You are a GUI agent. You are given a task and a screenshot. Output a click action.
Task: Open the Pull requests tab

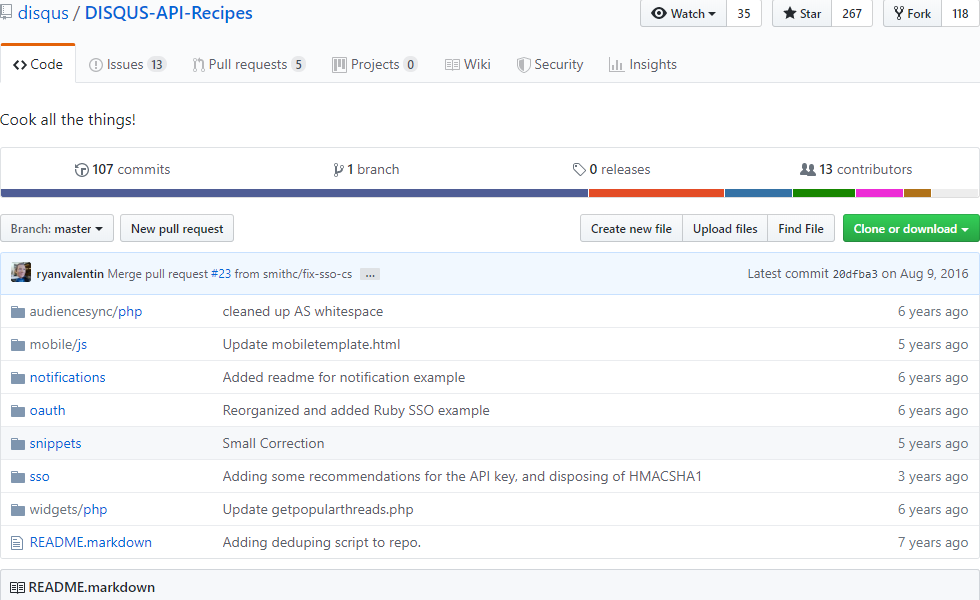tap(249, 64)
